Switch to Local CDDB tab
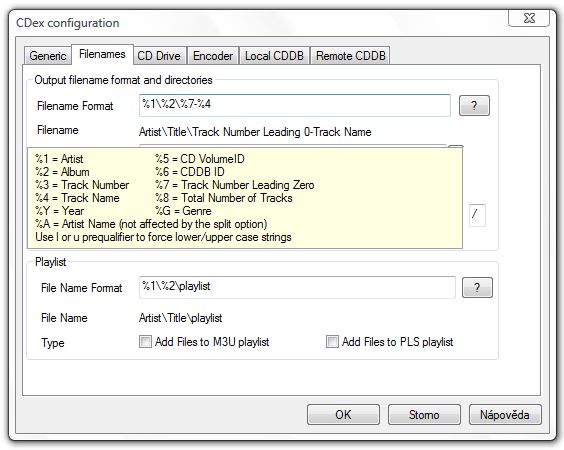This screenshot has width=564, height=450. pos(274,56)
